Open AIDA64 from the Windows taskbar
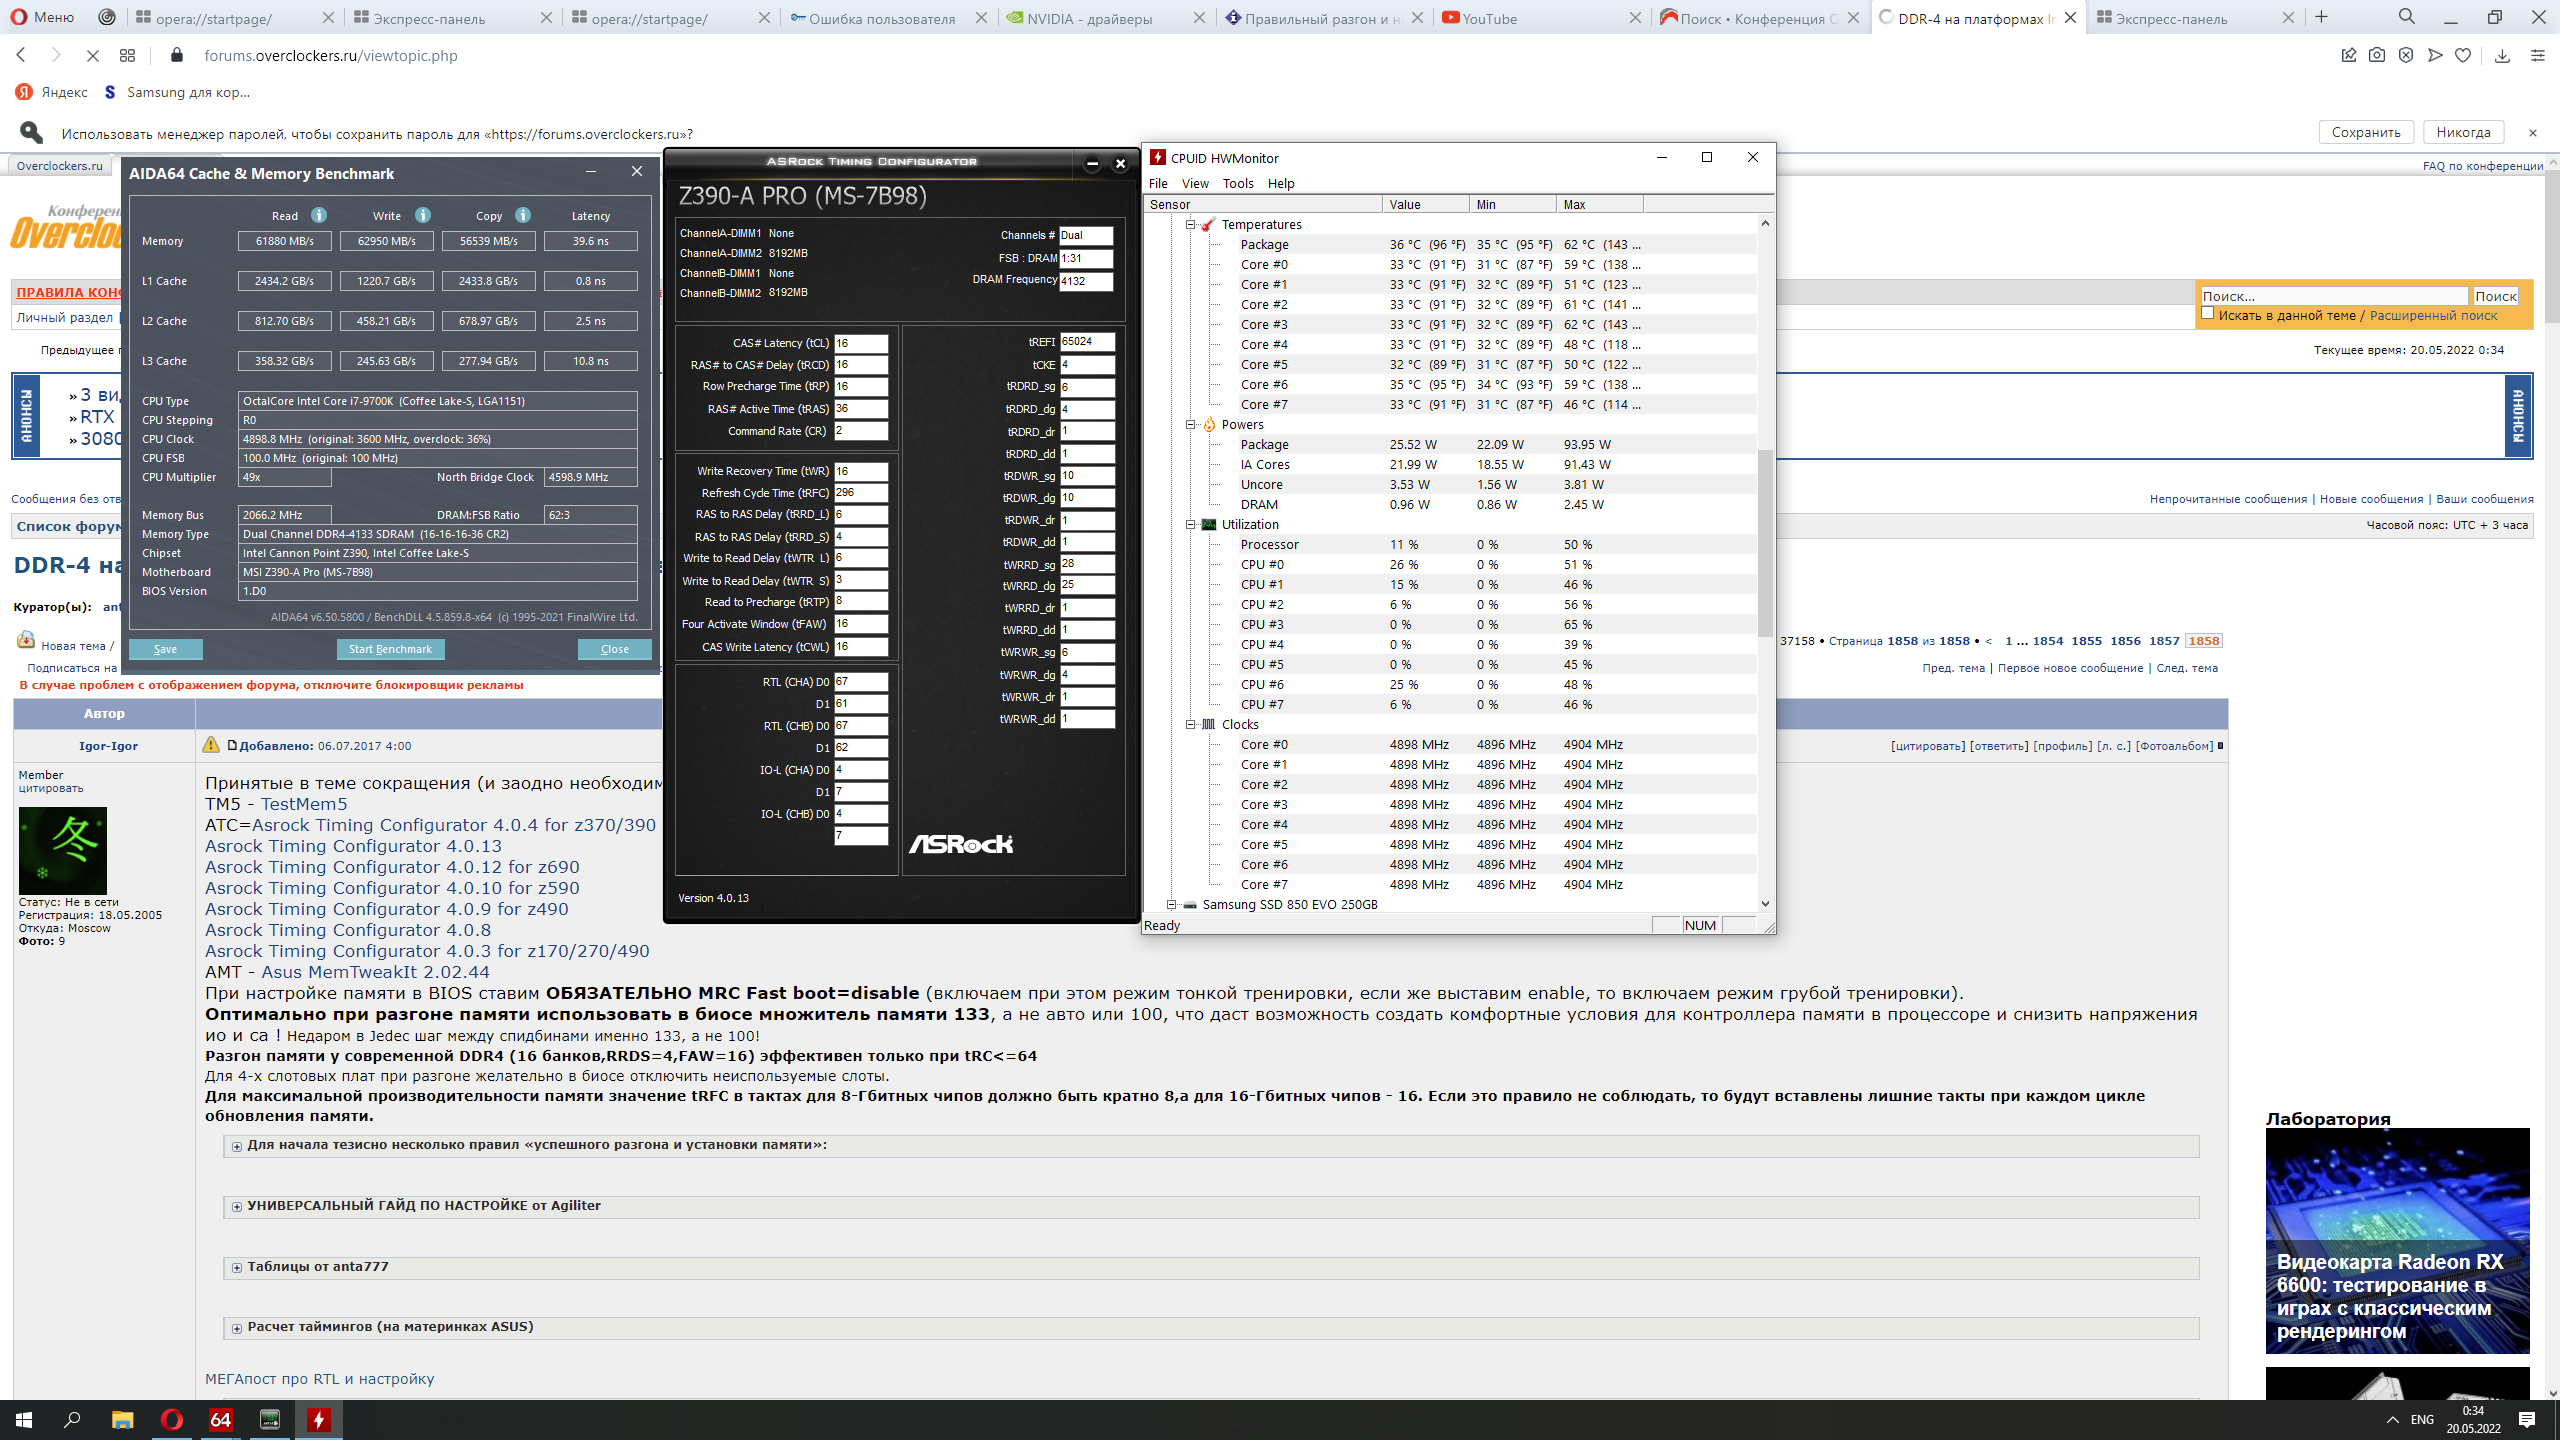Screen dimensions: 2560x1440 221,1419
